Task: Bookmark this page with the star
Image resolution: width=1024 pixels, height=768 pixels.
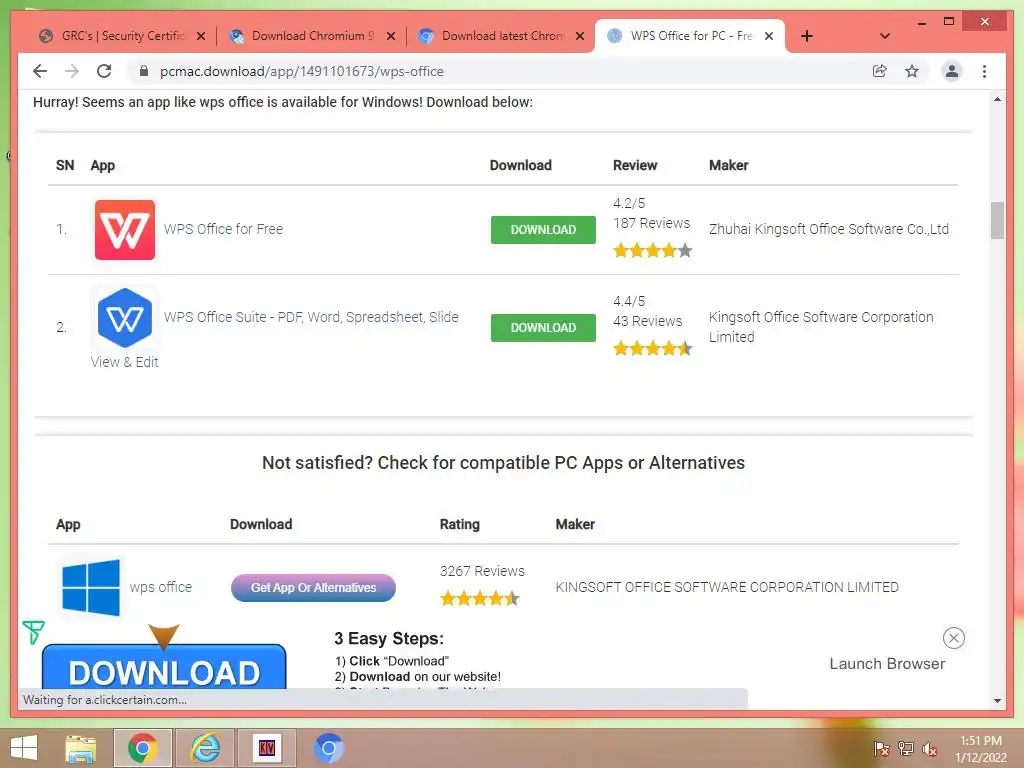Action: [x=912, y=71]
